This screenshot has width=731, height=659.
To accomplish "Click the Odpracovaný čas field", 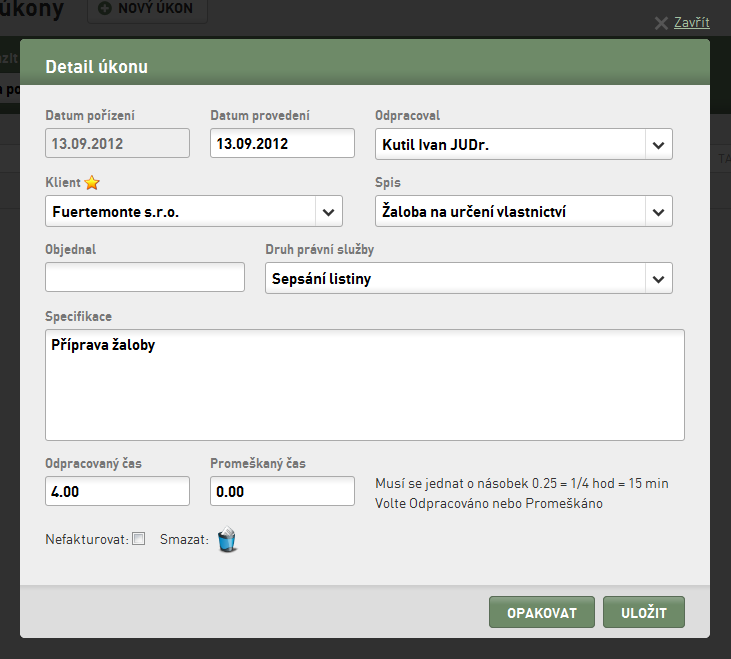I will [117, 491].
